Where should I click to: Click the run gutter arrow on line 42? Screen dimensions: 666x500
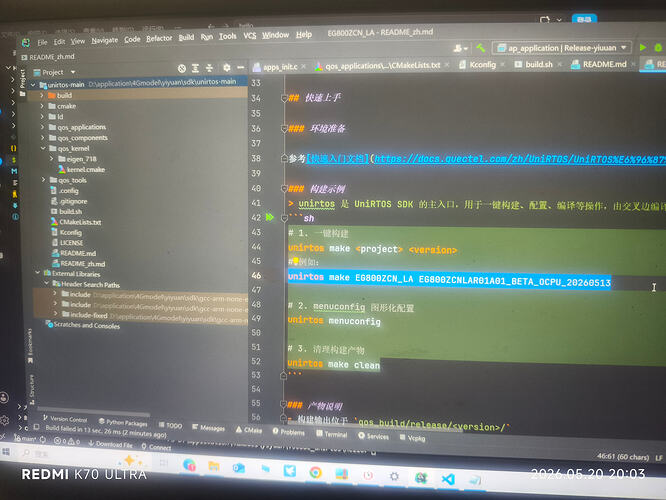click(270, 217)
